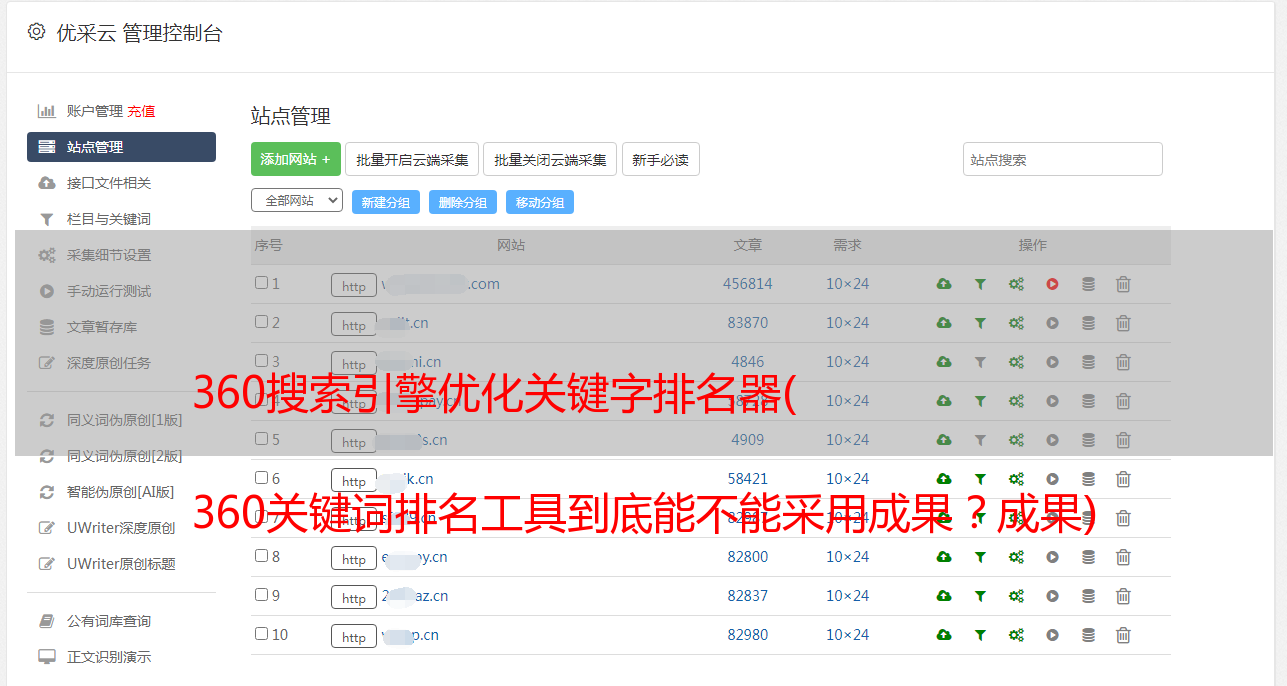This screenshot has height=686, width=1287.
Task: Click 添加网站 + green button
Action: coord(296,159)
